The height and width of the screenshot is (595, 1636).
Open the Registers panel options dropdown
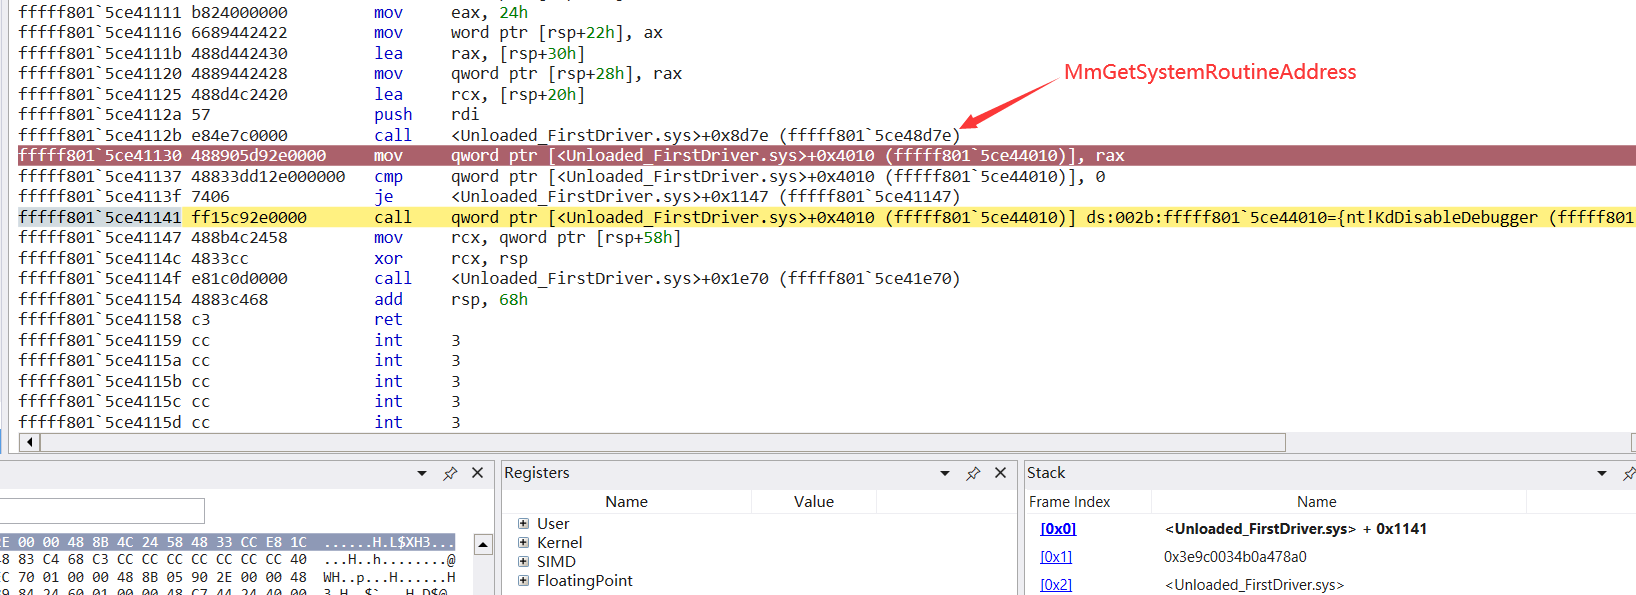945,473
